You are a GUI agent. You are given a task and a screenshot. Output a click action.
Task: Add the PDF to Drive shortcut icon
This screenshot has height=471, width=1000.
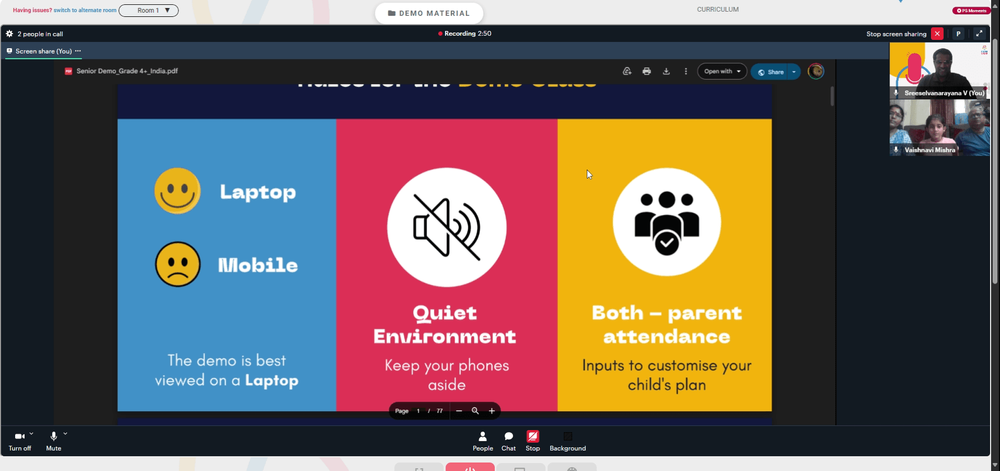(627, 71)
